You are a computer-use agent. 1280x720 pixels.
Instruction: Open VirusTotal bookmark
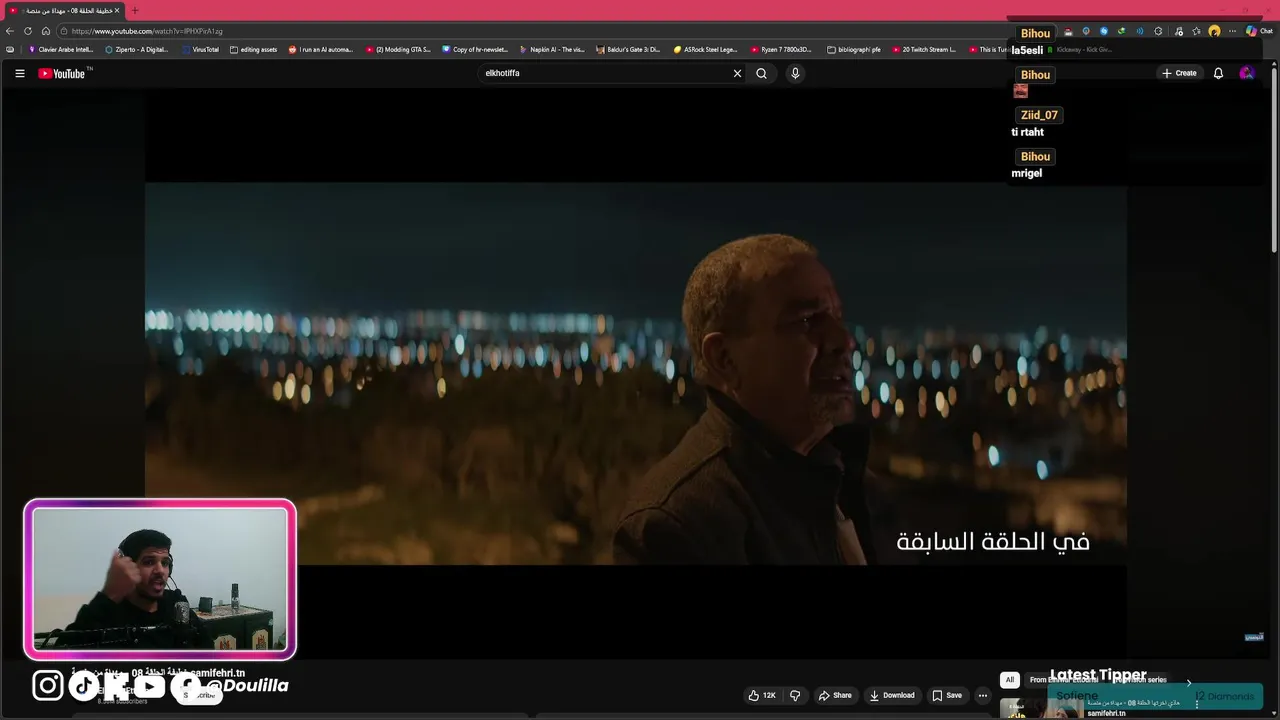pyautogui.click(x=200, y=49)
